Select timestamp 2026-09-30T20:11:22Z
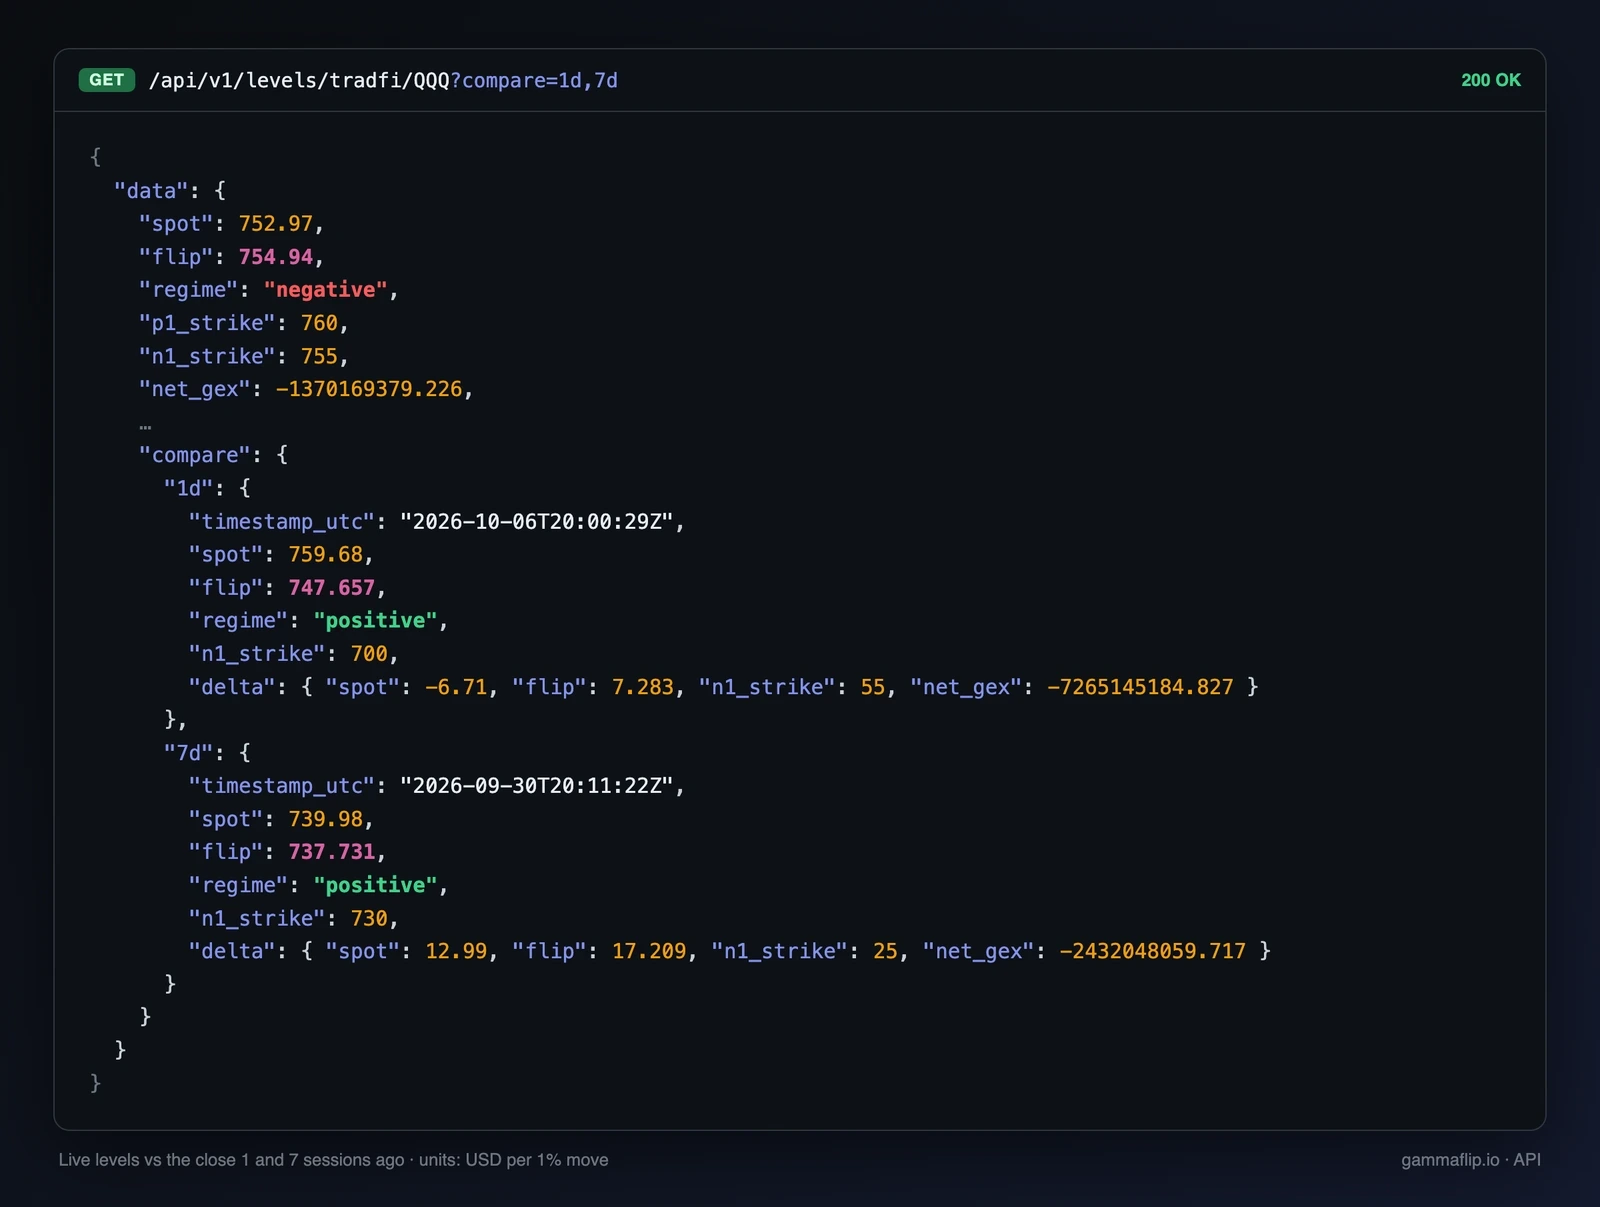1600x1207 pixels. pos(537,786)
